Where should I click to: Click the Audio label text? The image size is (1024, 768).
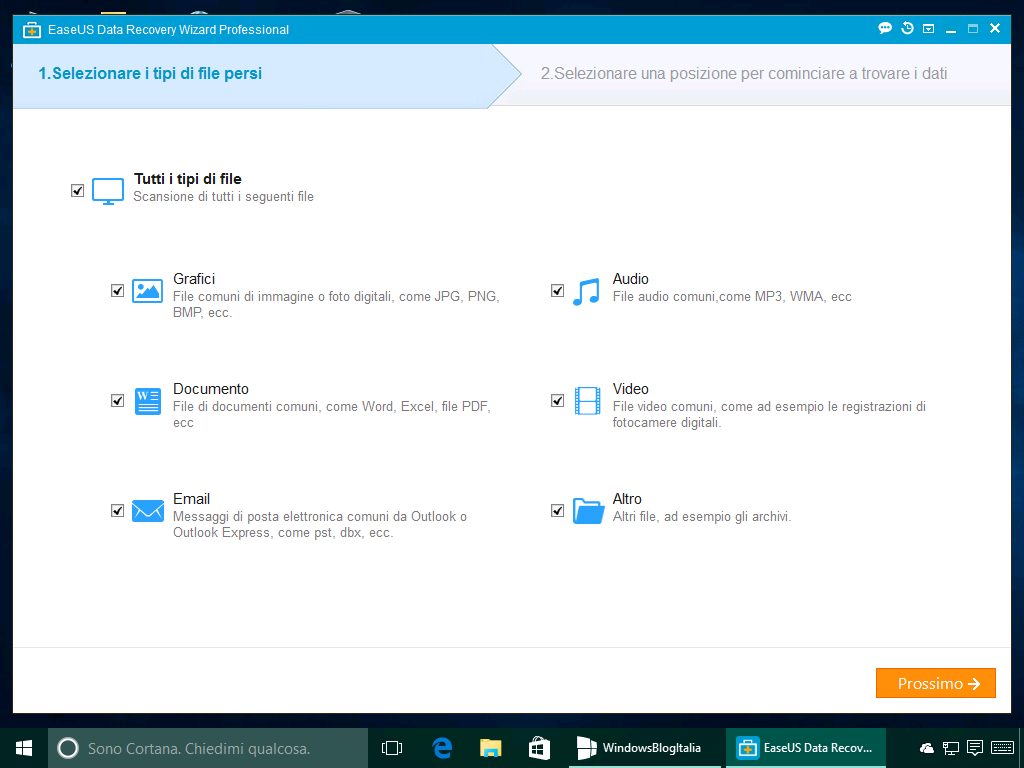click(x=630, y=279)
